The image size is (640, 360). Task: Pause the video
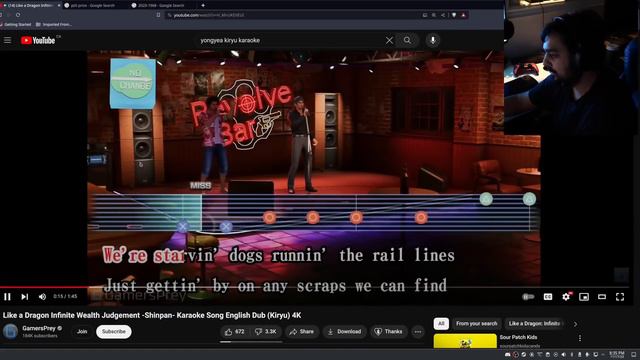point(7,297)
